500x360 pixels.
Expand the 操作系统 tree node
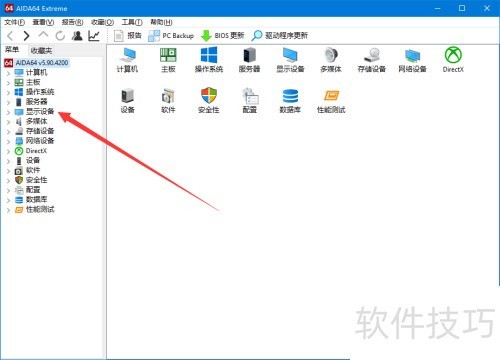coord(9,92)
